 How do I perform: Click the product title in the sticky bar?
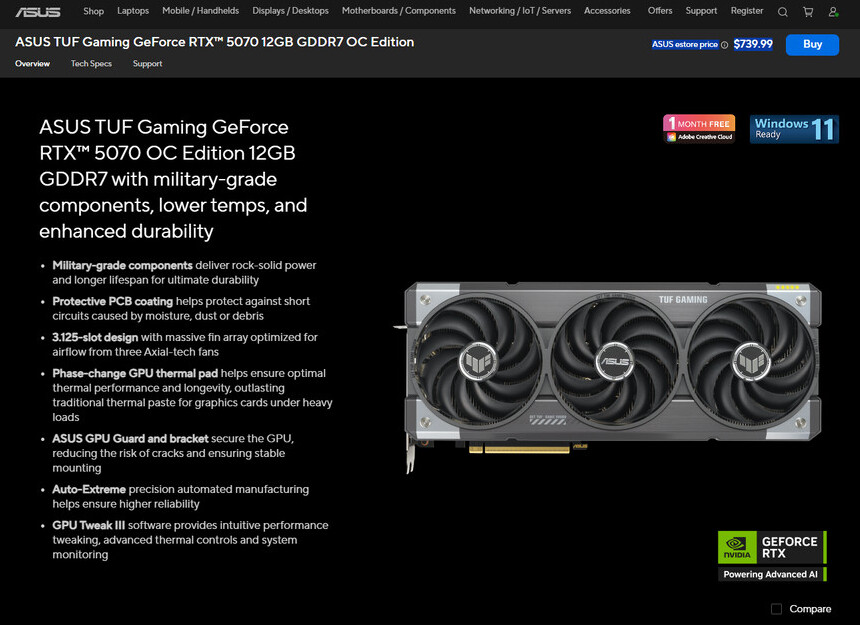point(214,42)
